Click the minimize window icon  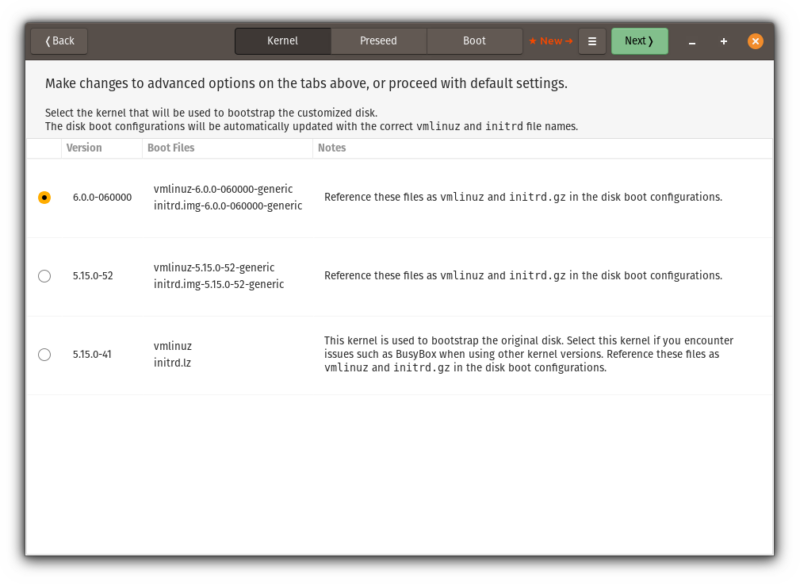(x=691, y=41)
